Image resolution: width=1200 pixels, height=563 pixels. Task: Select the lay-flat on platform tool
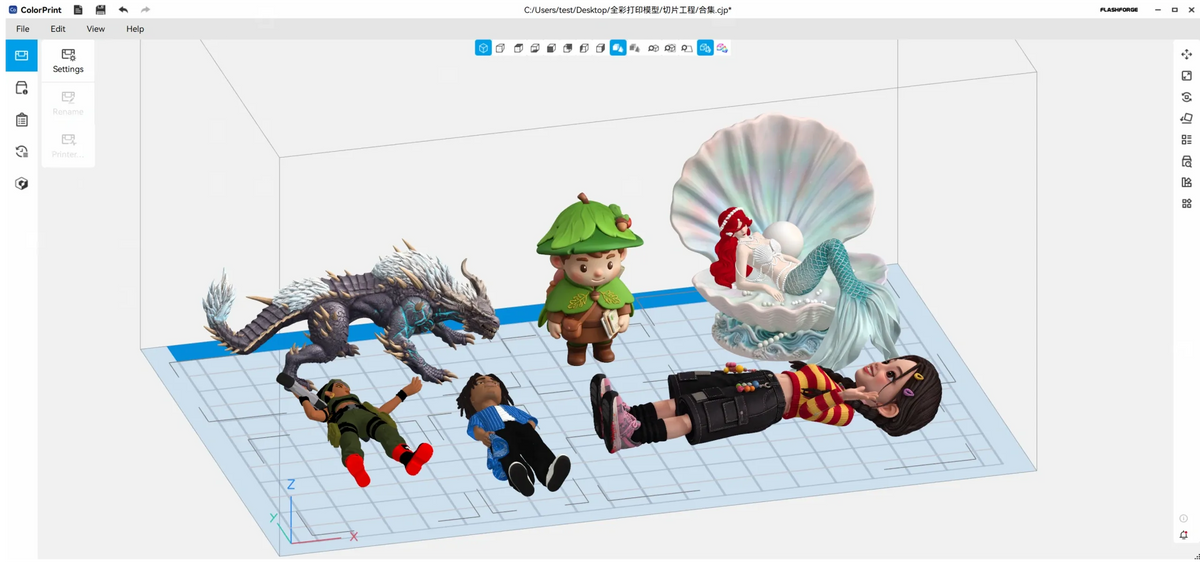point(1186,118)
